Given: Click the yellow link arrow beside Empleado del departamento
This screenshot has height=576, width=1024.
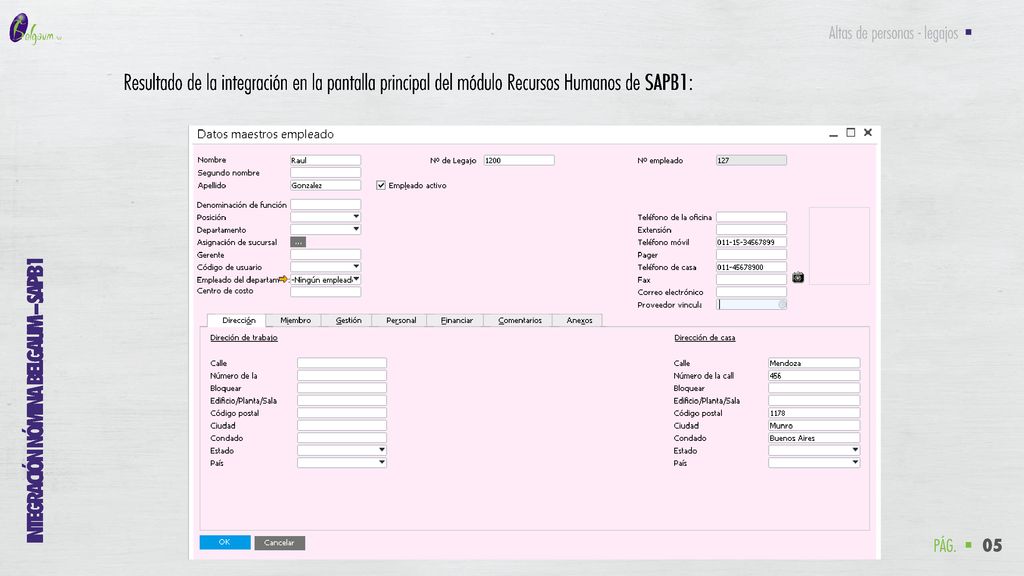Looking at the screenshot, I should 283,280.
